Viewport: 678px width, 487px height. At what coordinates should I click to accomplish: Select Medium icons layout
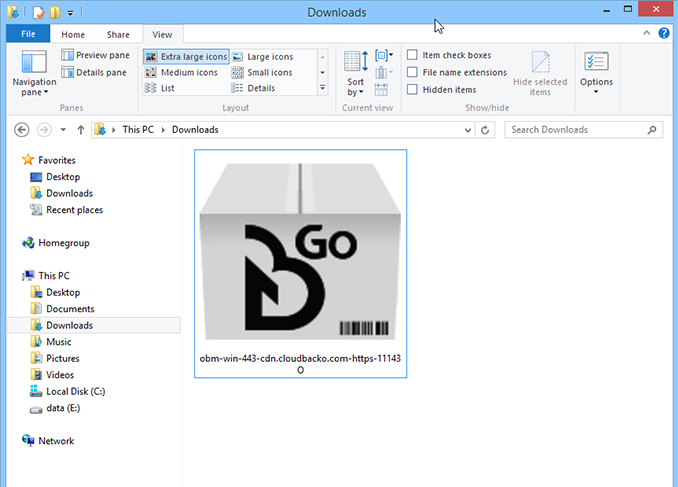(x=182, y=73)
